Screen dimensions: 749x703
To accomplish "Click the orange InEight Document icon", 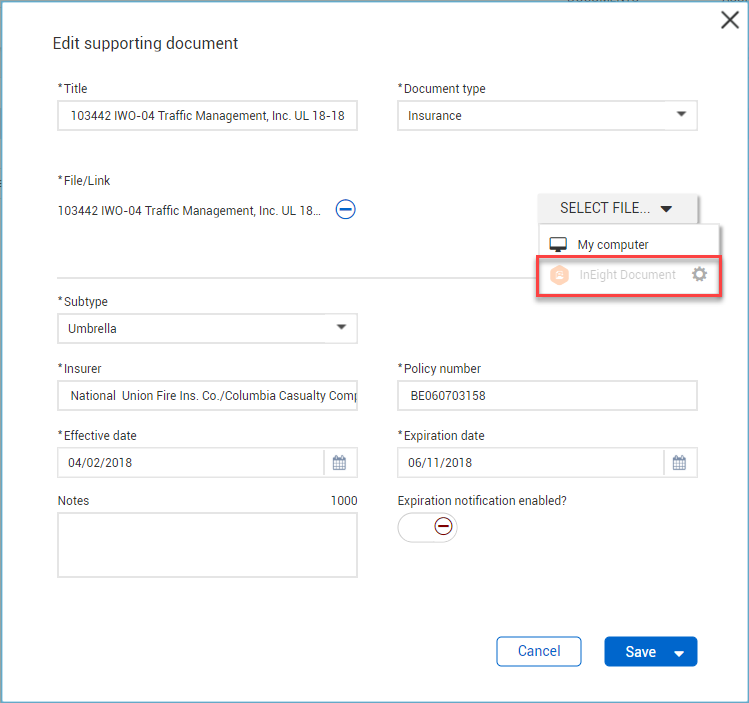I will point(560,275).
